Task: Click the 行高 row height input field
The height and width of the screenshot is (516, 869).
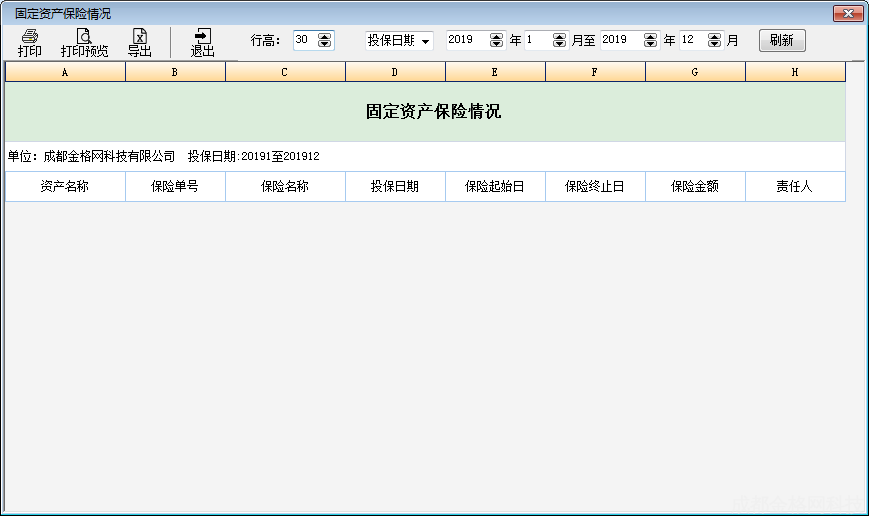Action: [x=304, y=40]
